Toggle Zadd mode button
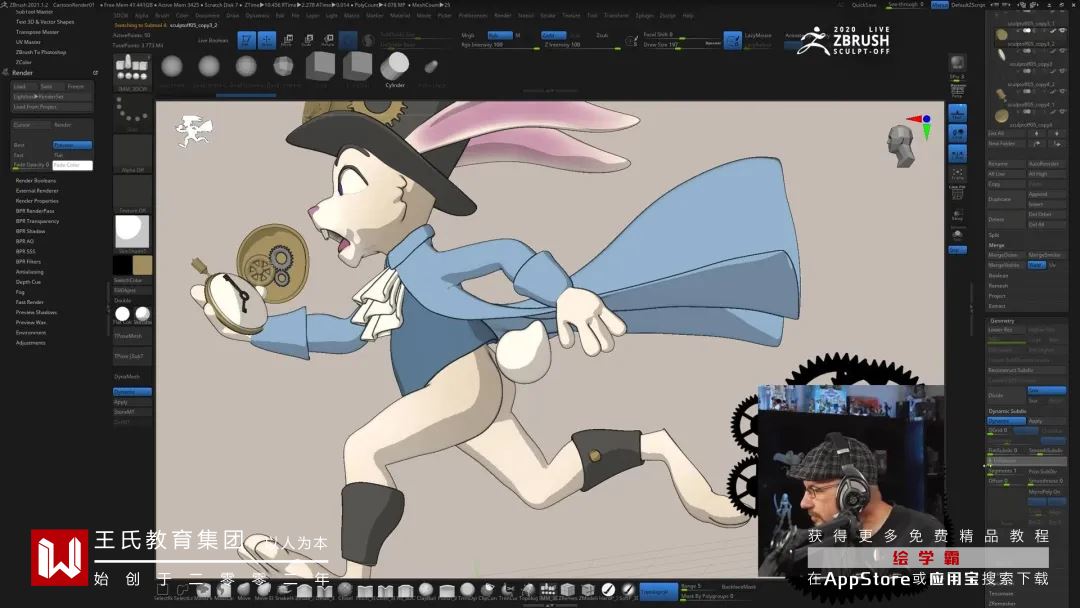This screenshot has height=608, width=1080. (552, 35)
